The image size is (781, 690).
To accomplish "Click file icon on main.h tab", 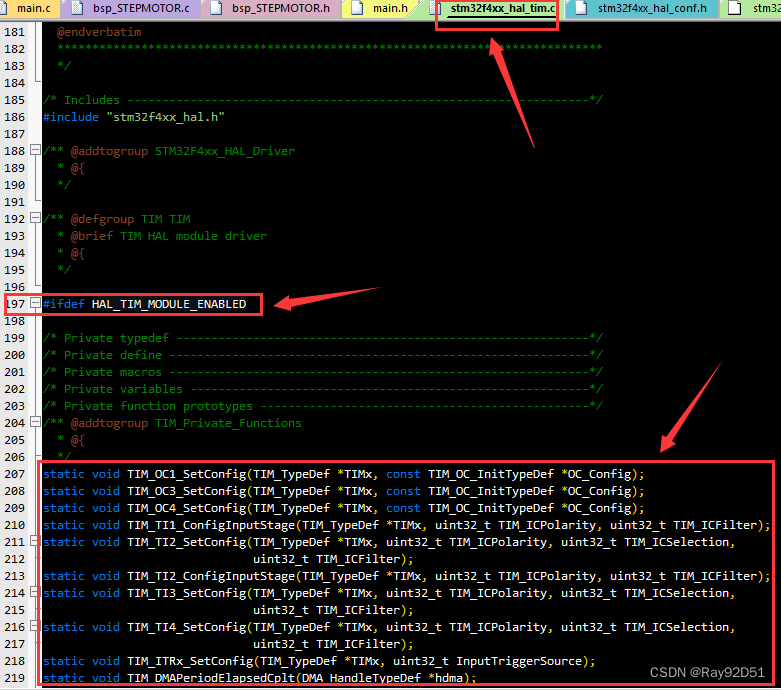I will [357, 8].
